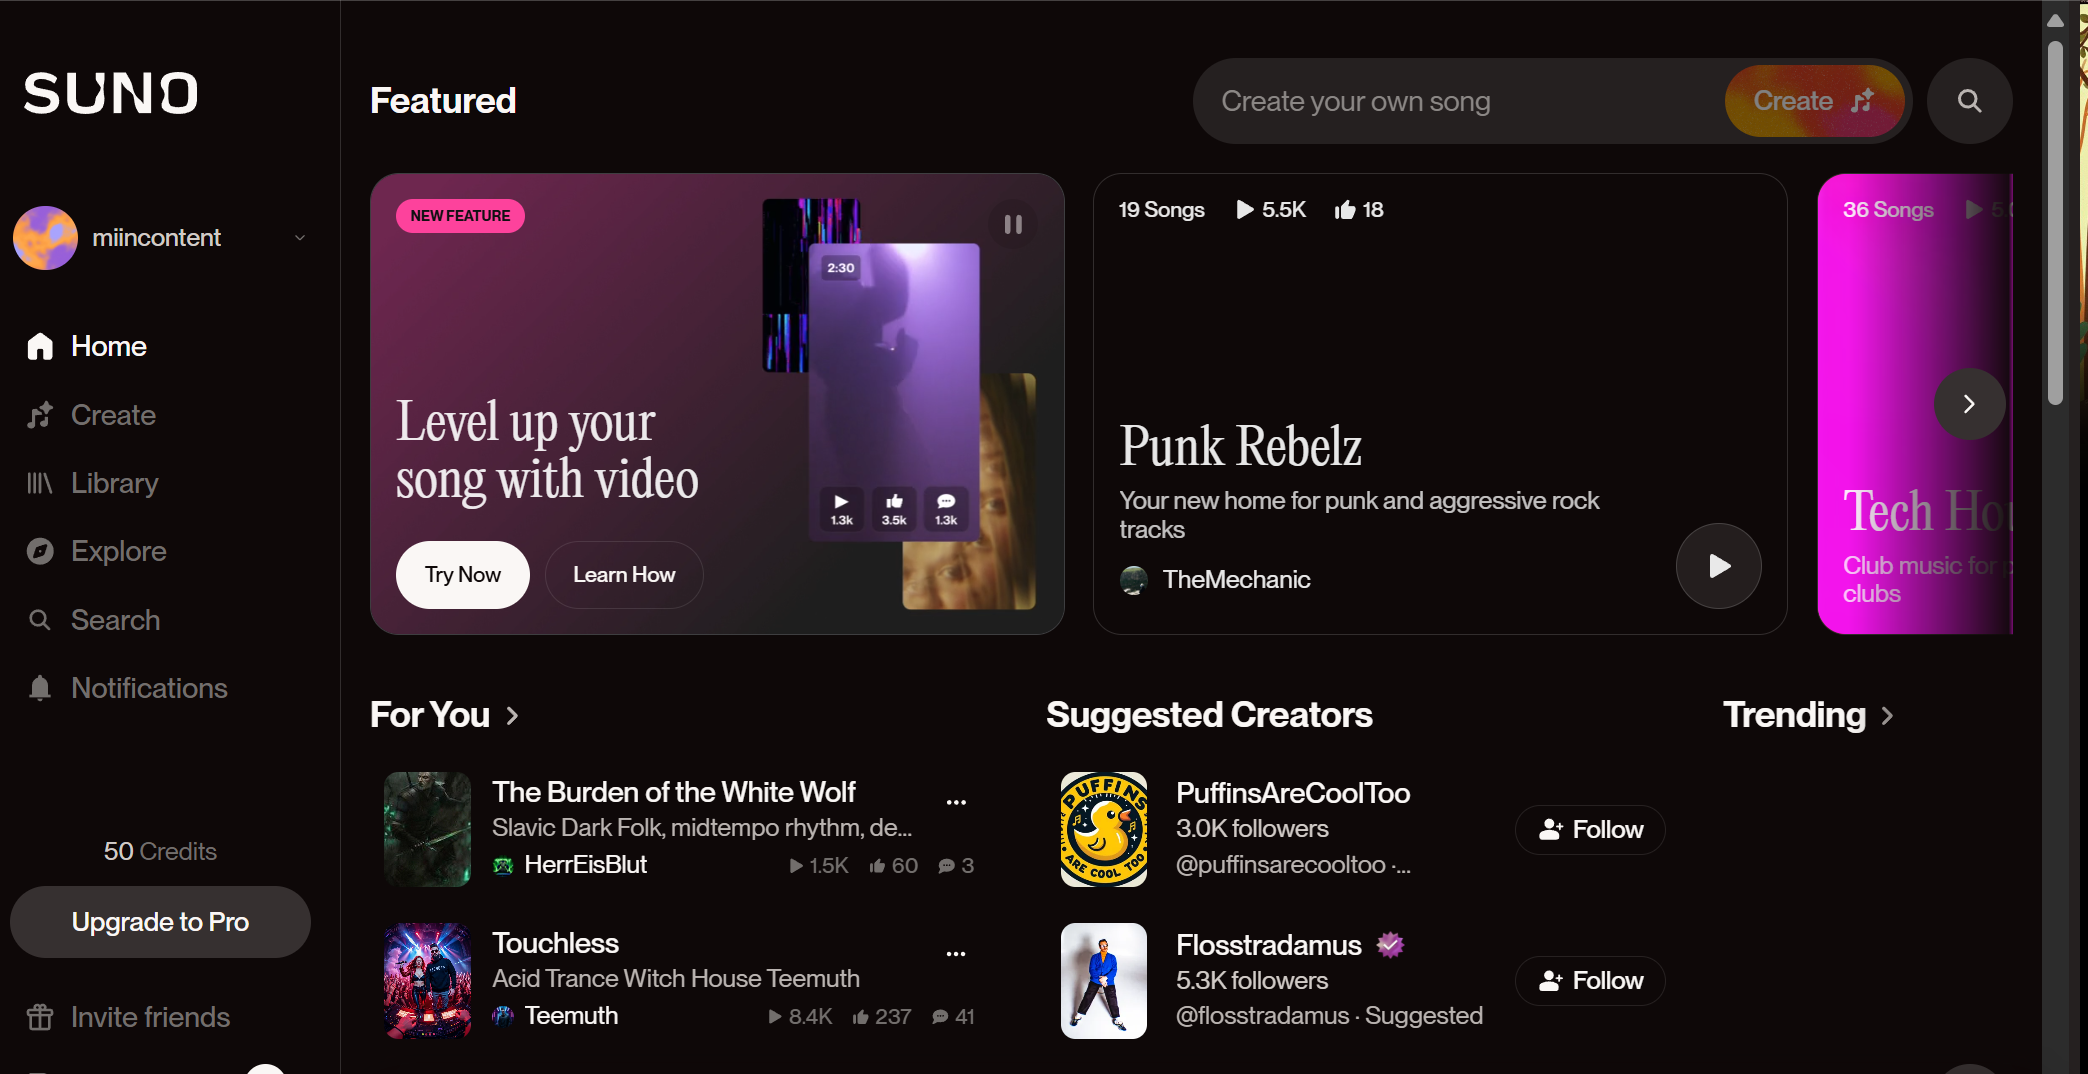The width and height of the screenshot is (2088, 1074).
Task: Open Flosstradamus creator name
Action: point(1269,945)
